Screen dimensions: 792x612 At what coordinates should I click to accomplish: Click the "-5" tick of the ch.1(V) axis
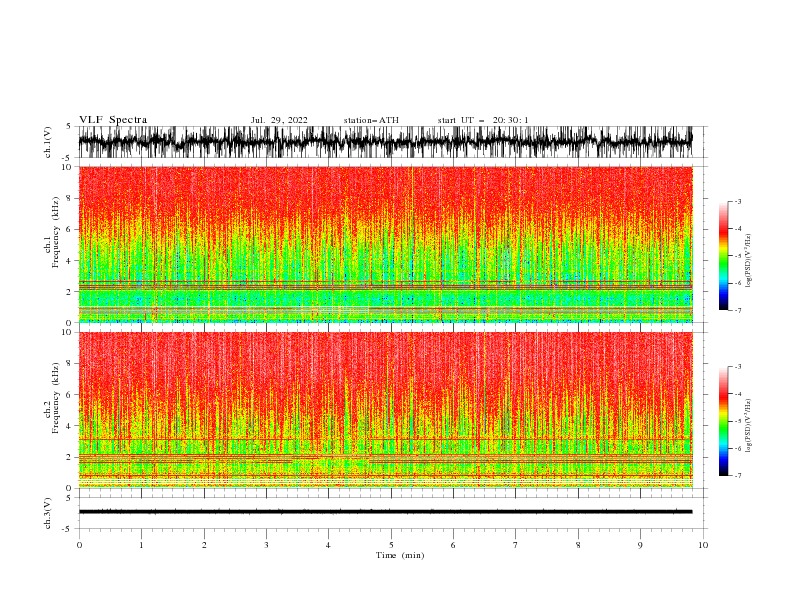coord(68,158)
